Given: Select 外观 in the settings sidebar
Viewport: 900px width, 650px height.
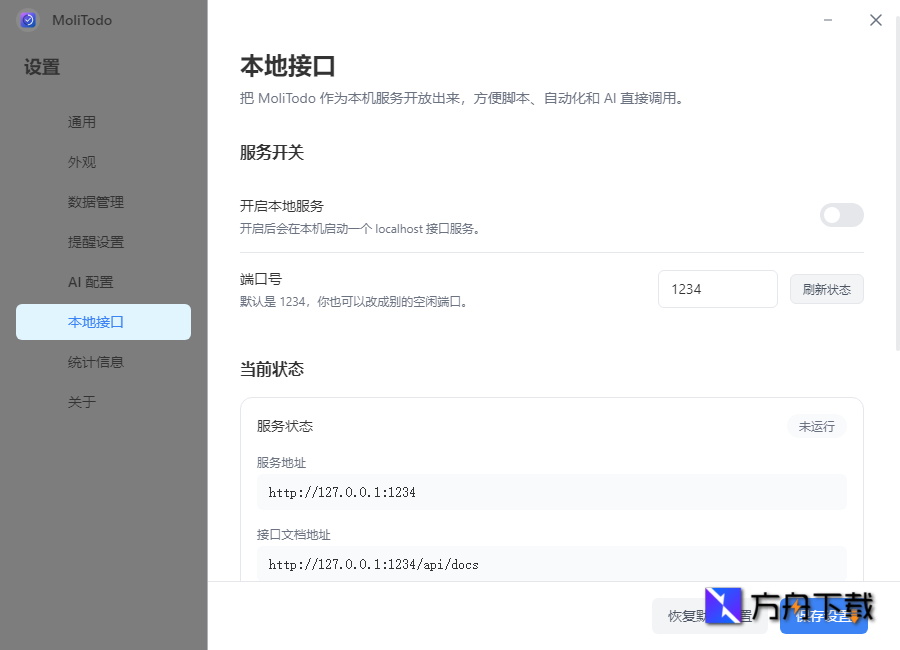Looking at the screenshot, I should click(x=82, y=162).
